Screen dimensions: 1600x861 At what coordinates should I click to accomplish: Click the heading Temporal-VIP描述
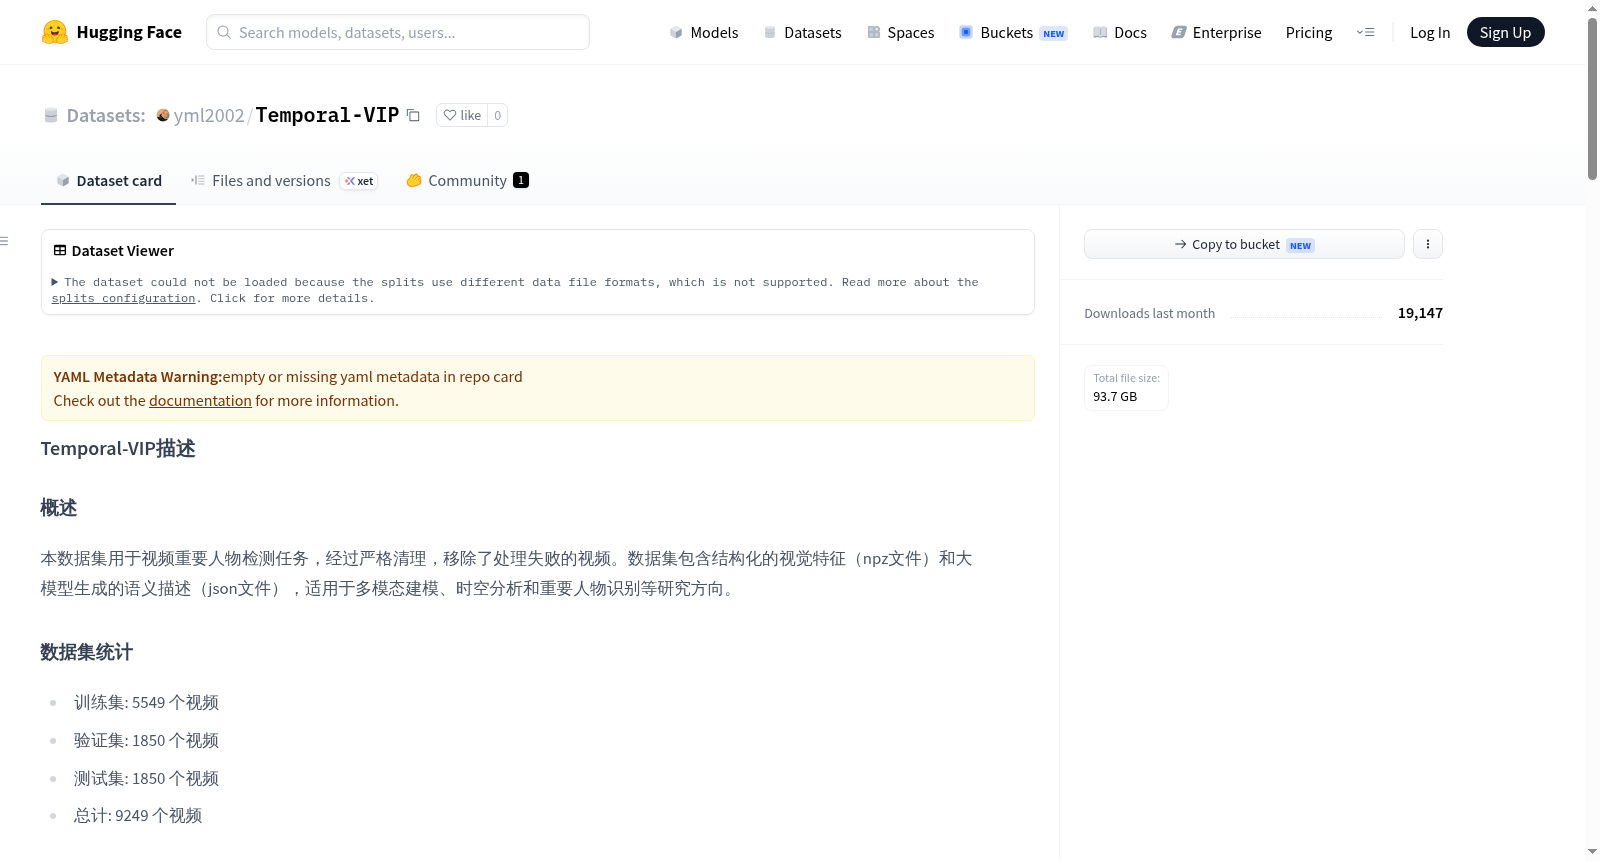[118, 448]
